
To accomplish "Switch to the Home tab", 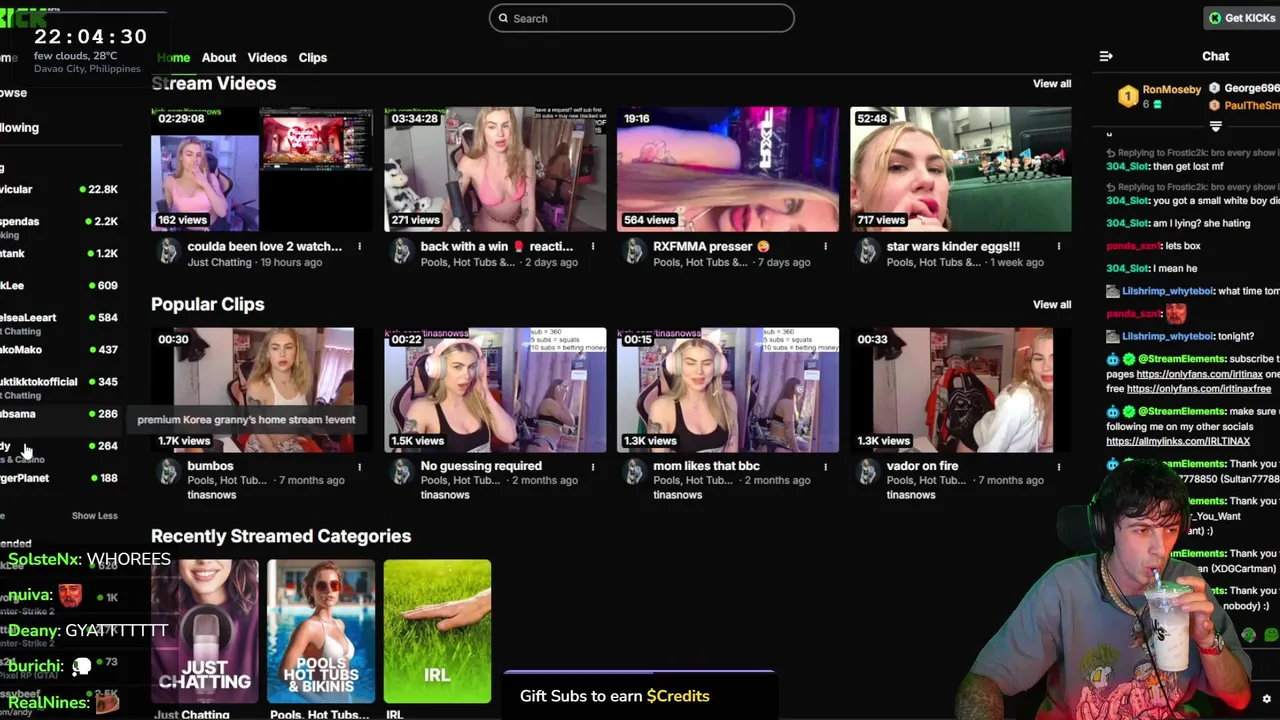I will [x=173, y=58].
